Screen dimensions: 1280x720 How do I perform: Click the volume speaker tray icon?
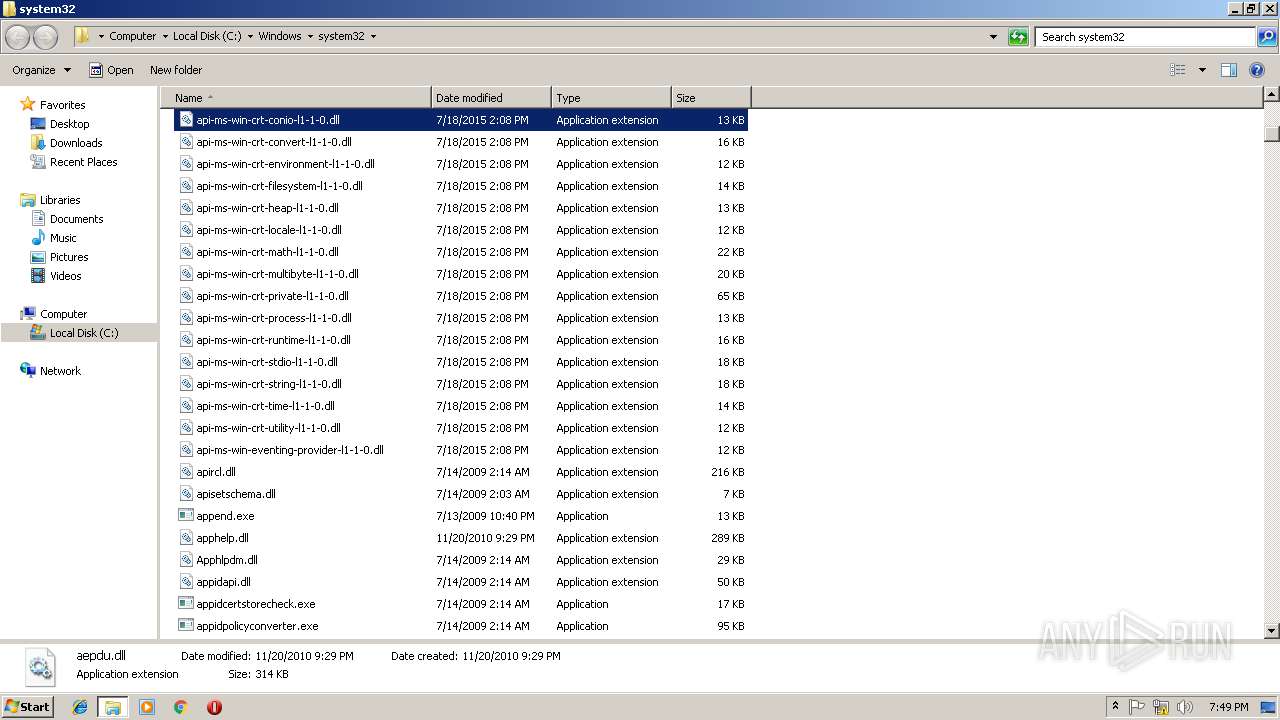1185,707
